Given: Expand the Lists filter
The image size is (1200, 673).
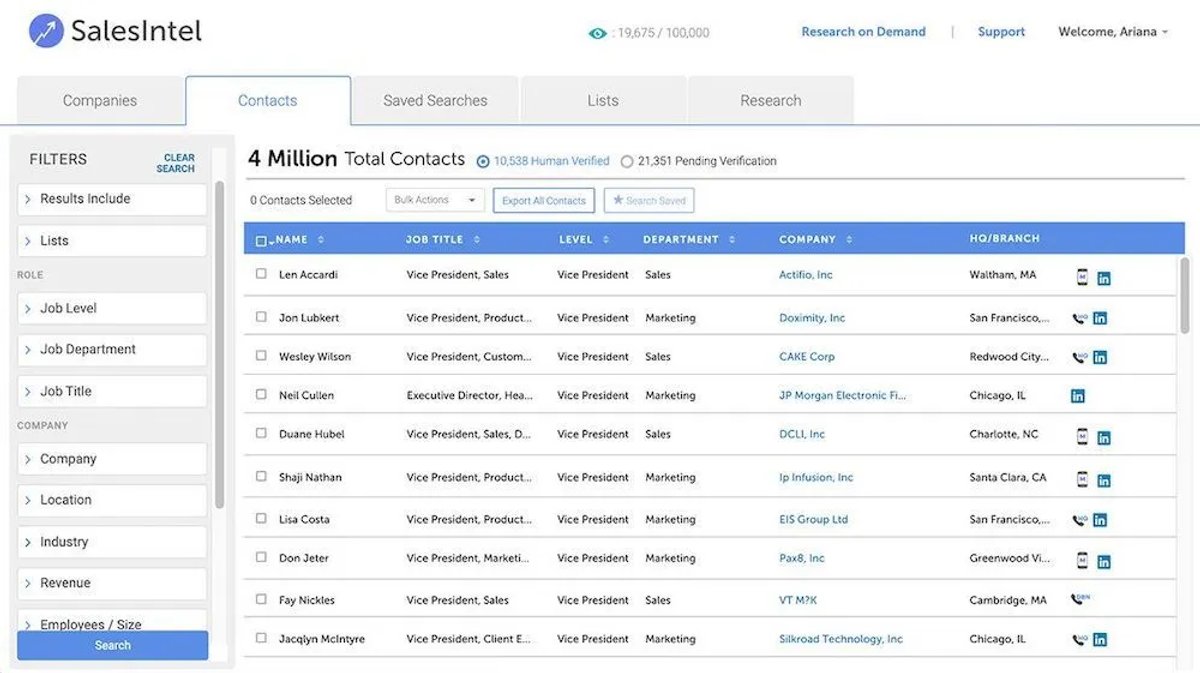Looking at the screenshot, I should click(112, 241).
